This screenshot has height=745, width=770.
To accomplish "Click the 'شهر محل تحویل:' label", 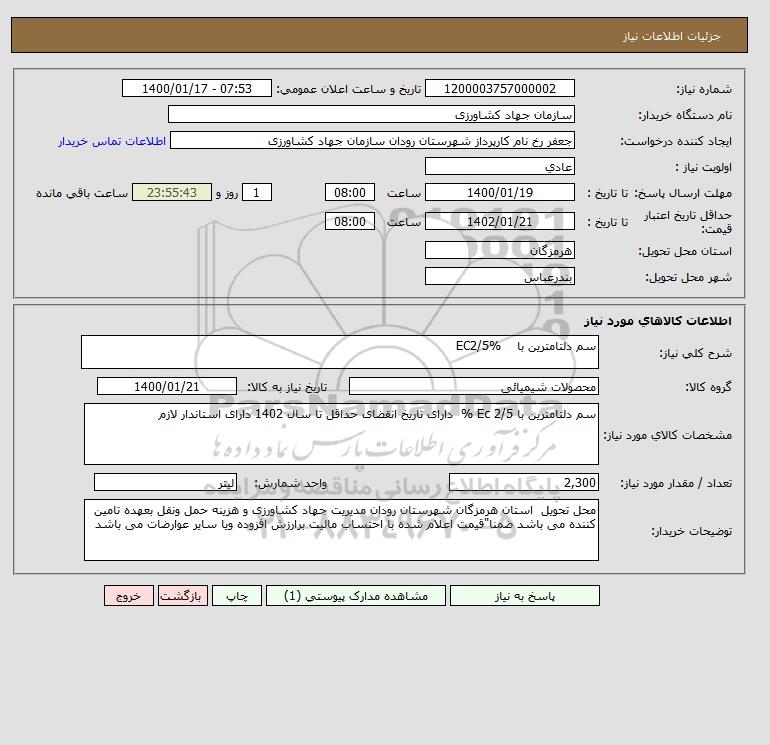I will pos(688,277).
